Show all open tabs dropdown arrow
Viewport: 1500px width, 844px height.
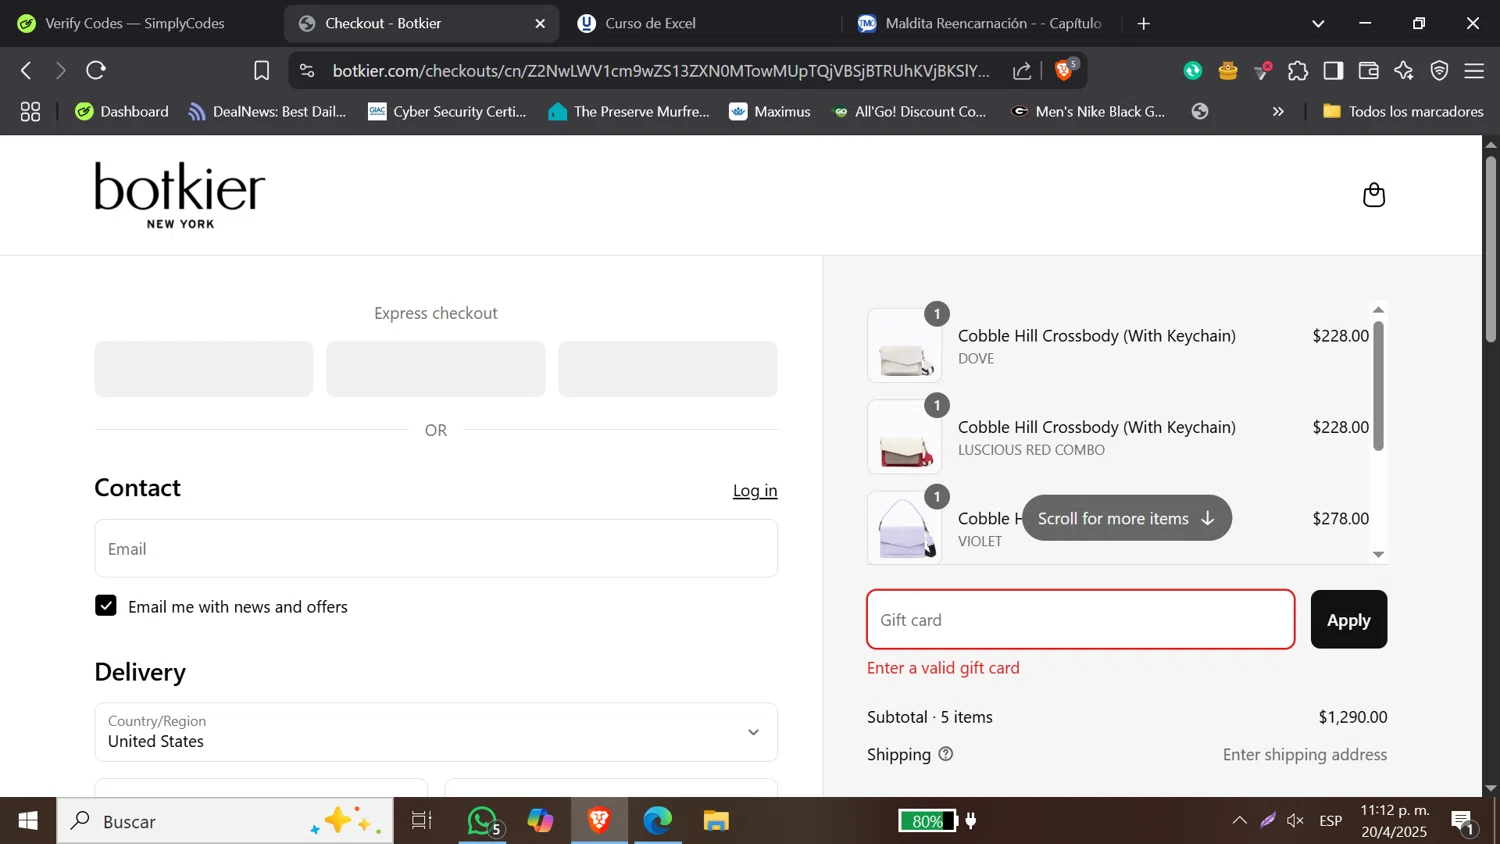tap(1318, 23)
